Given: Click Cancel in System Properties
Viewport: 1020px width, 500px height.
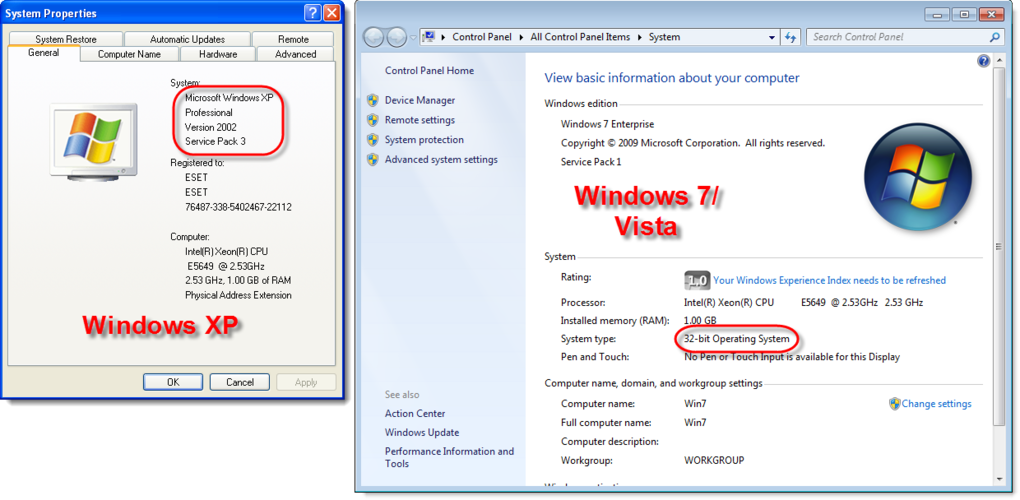Looking at the screenshot, I should (239, 382).
